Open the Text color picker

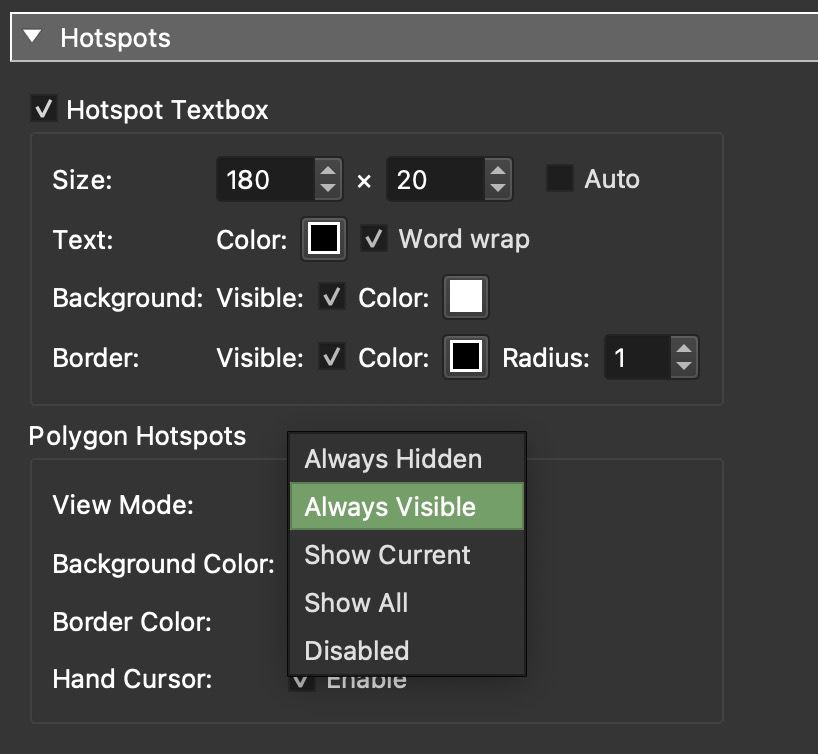tap(324, 239)
